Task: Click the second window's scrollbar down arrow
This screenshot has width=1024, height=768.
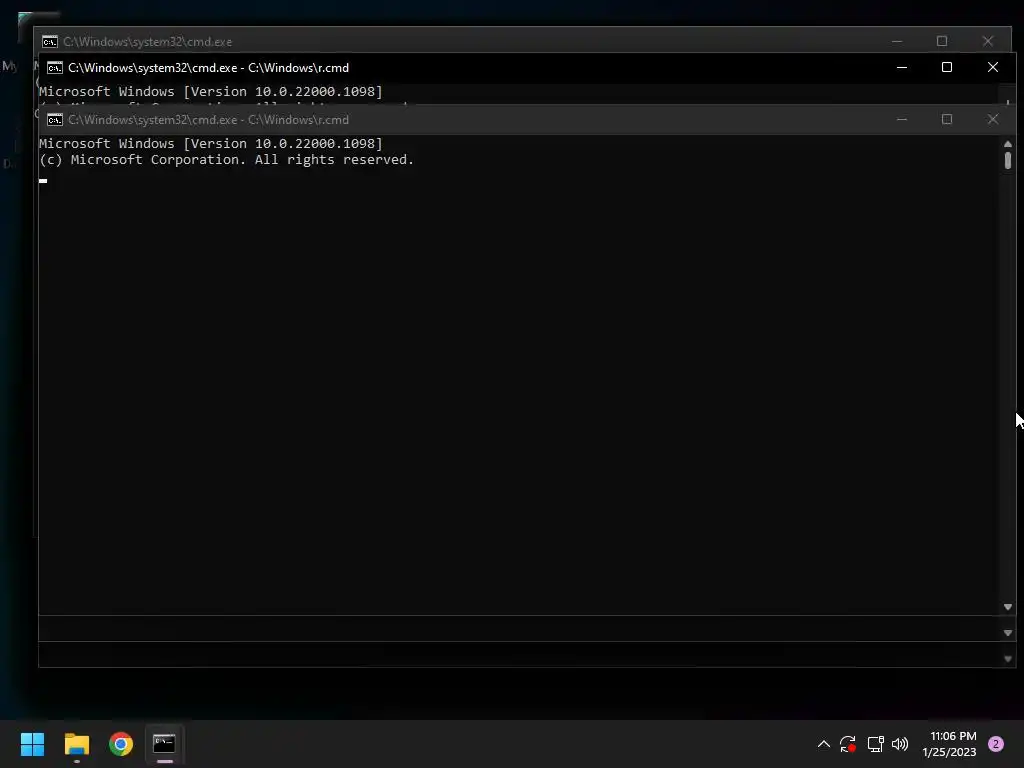Action: [1008, 633]
